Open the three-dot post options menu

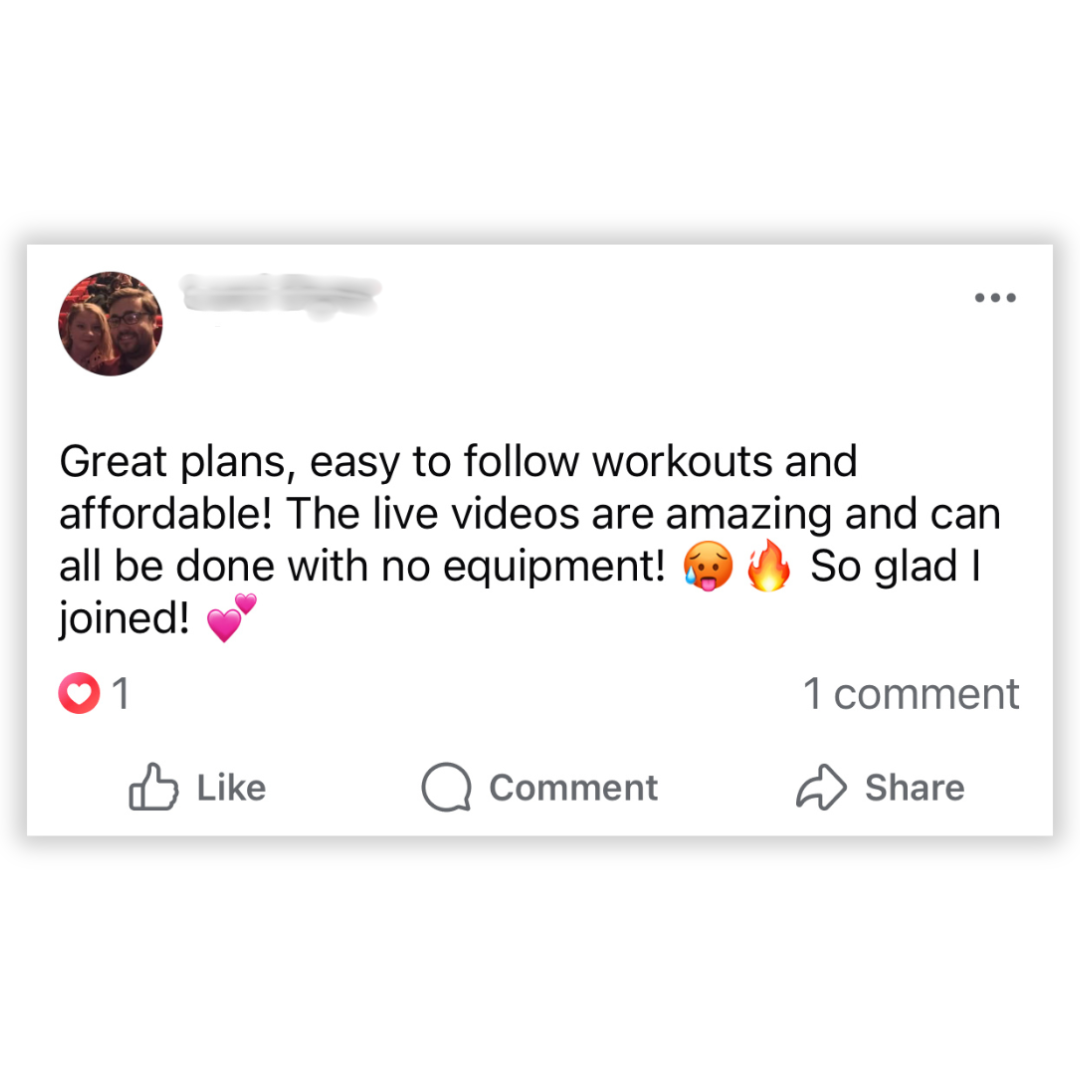click(995, 298)
